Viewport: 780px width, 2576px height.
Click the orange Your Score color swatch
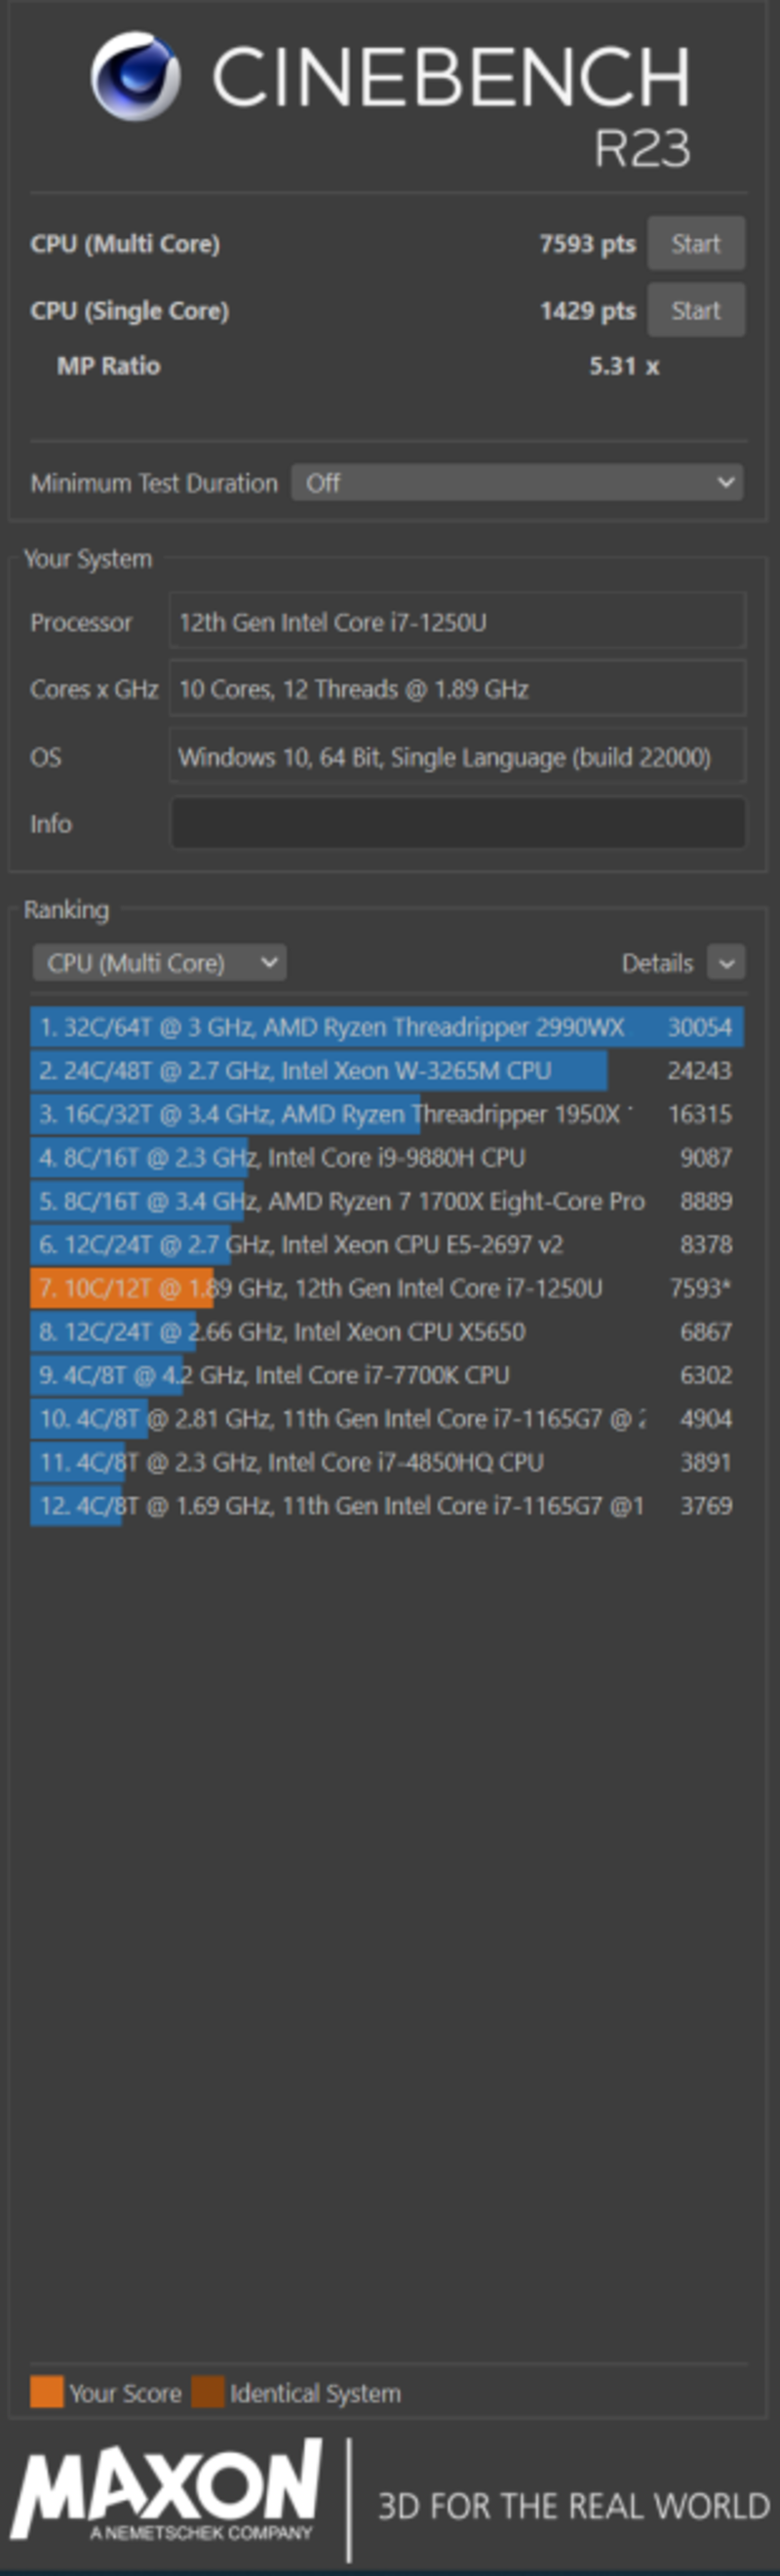(46, 2392)
